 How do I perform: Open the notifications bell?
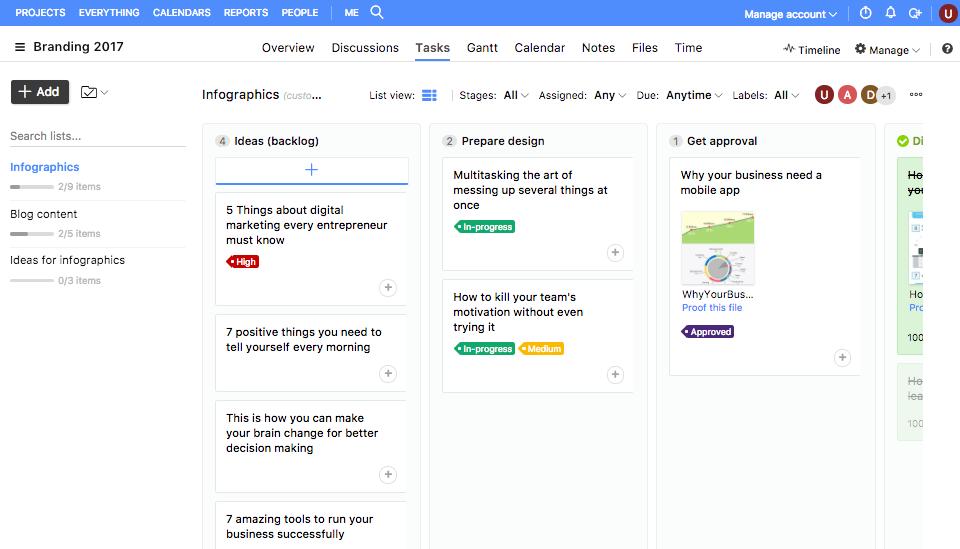coord(891,13)
